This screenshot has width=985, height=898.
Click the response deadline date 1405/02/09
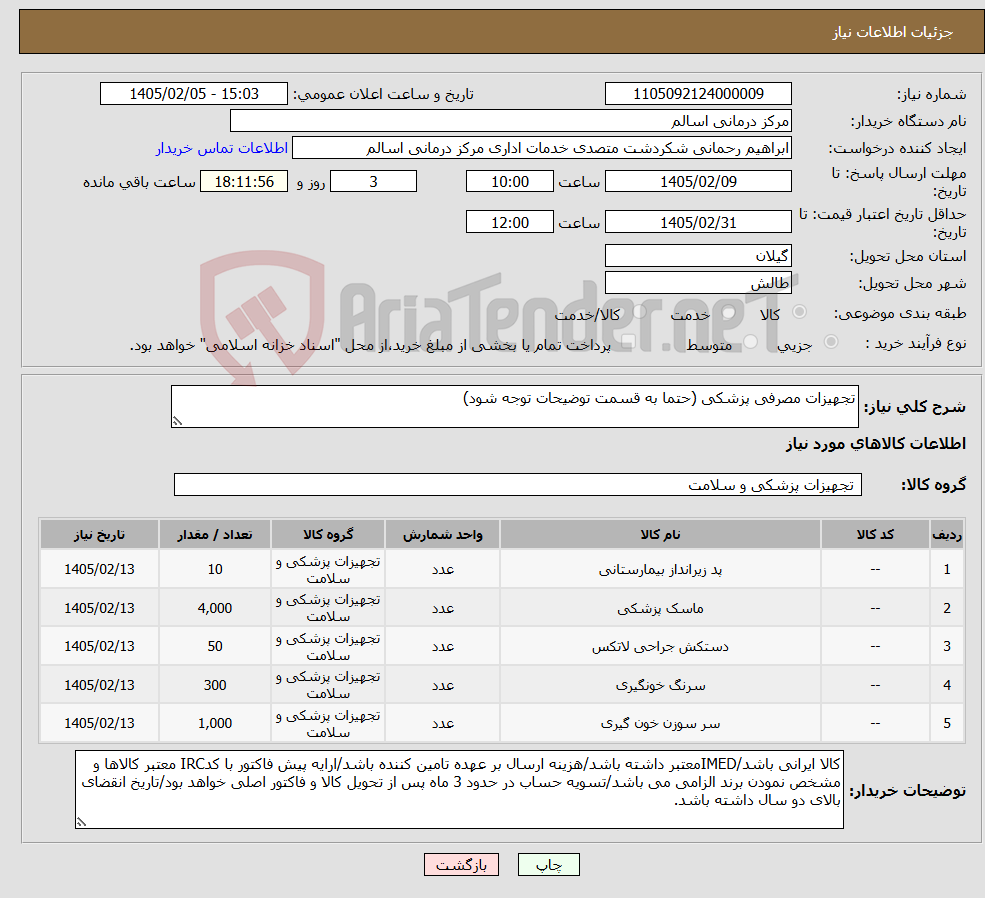698,181
